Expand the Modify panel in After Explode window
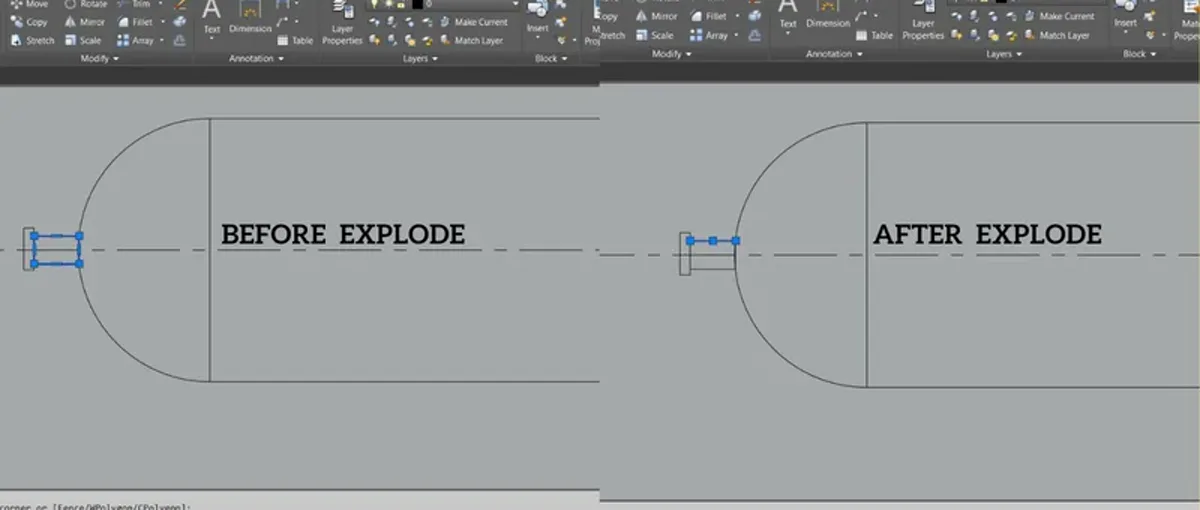The height and width of the screenshot is (510, 1200). pyautogui.click(x=671, y=54)
